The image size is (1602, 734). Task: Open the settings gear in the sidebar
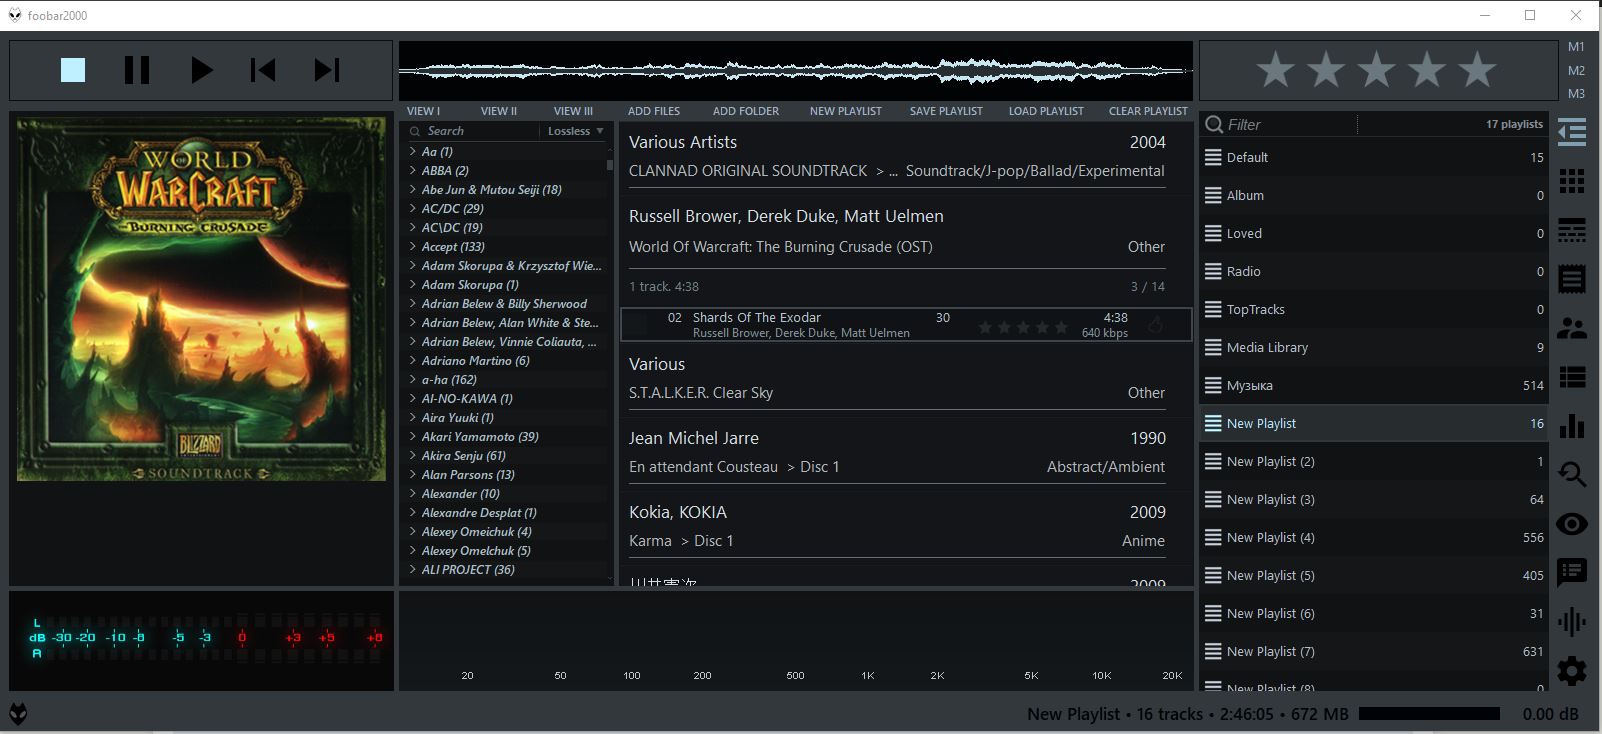pyautogui.click(x=1572, y=670)
